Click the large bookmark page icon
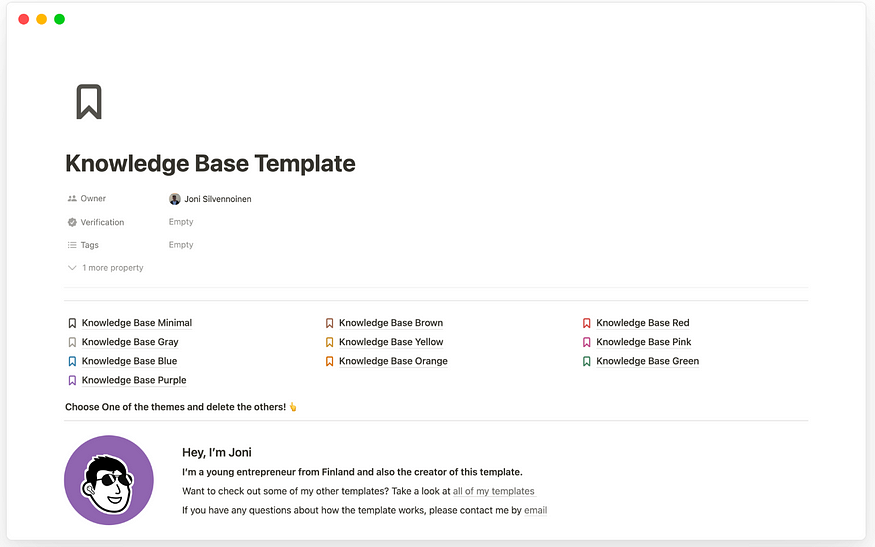875x547 pixels. point(88,102)
